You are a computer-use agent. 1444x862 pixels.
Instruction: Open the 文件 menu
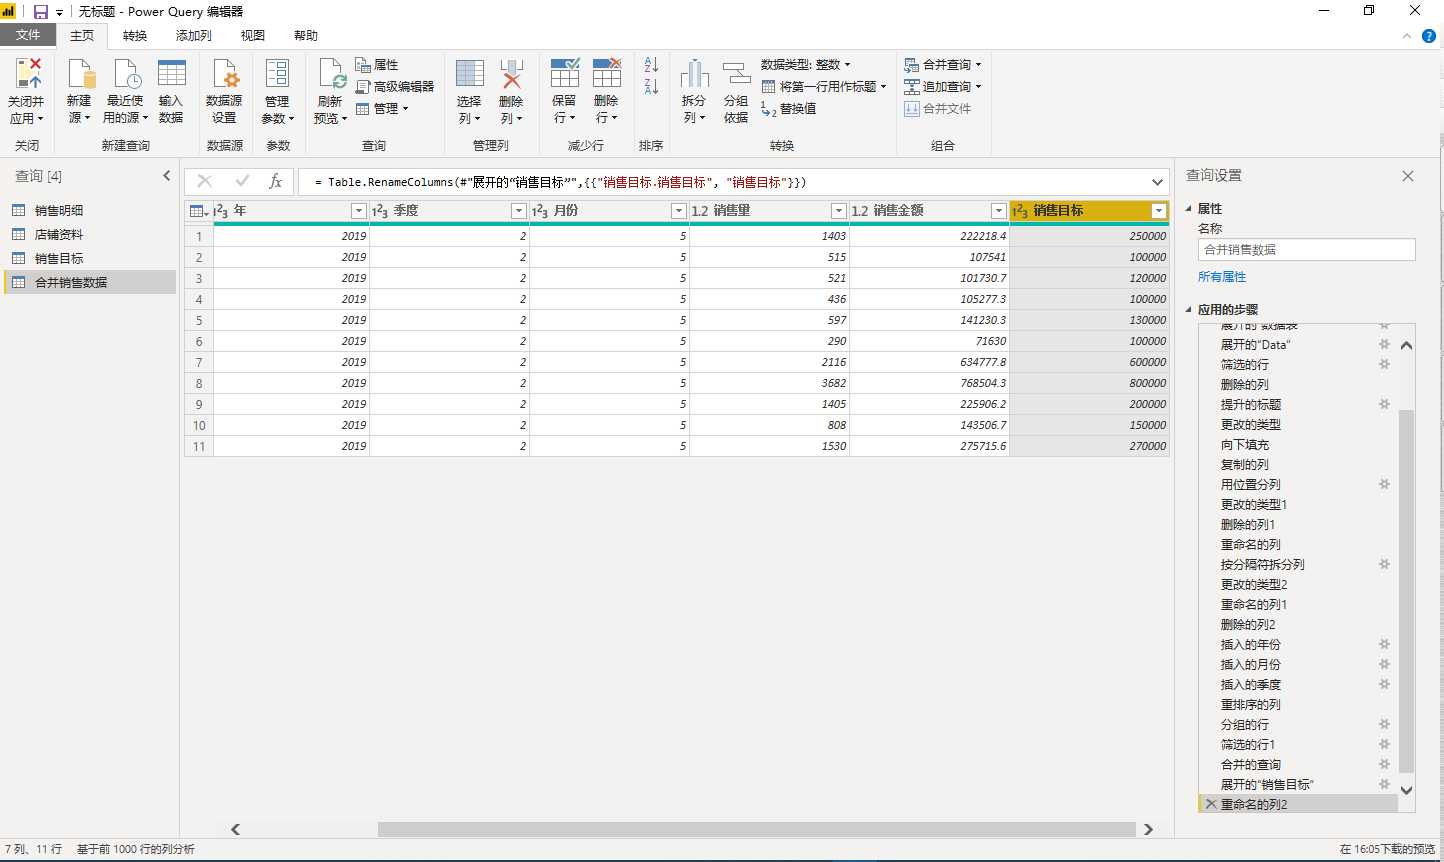[28, 35]
